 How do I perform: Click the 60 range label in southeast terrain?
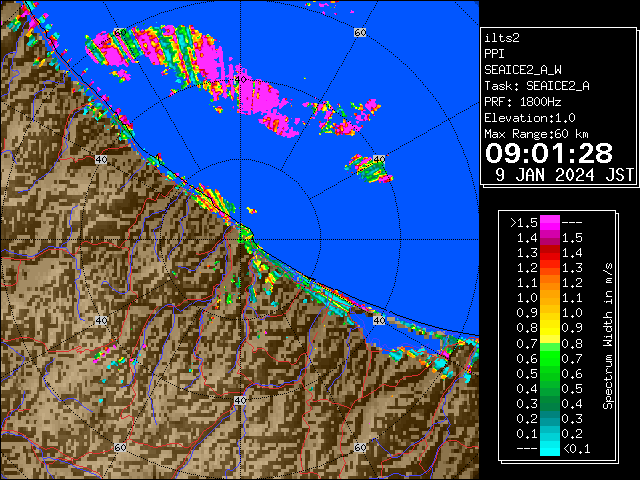[x=360, y=447]
